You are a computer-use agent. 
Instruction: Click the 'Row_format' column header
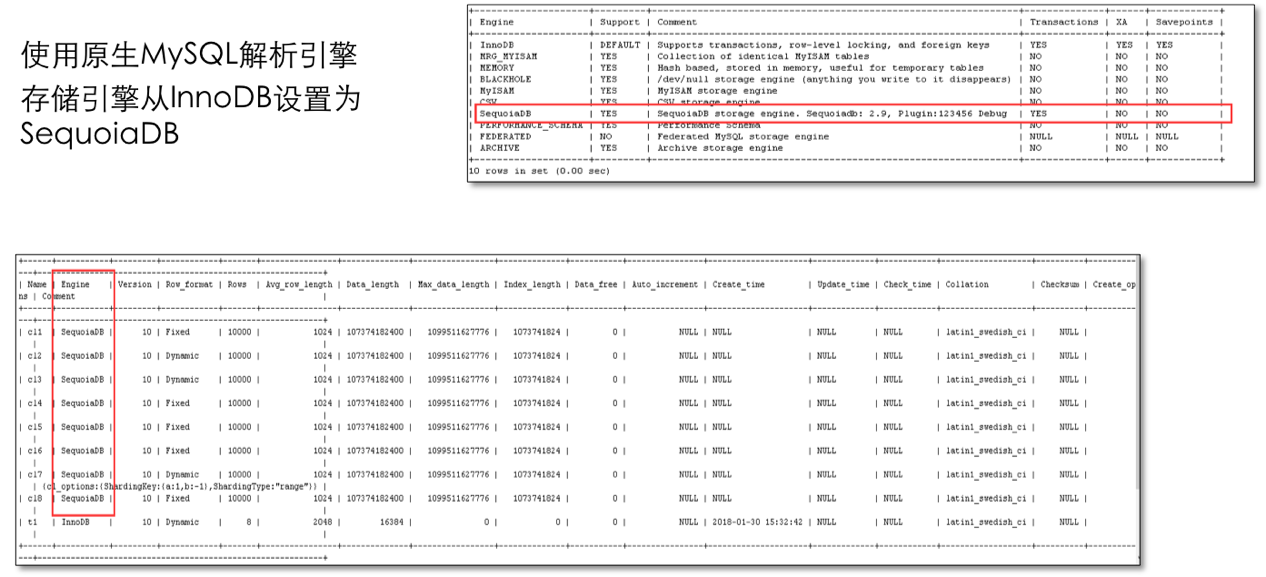pos(189,284)
